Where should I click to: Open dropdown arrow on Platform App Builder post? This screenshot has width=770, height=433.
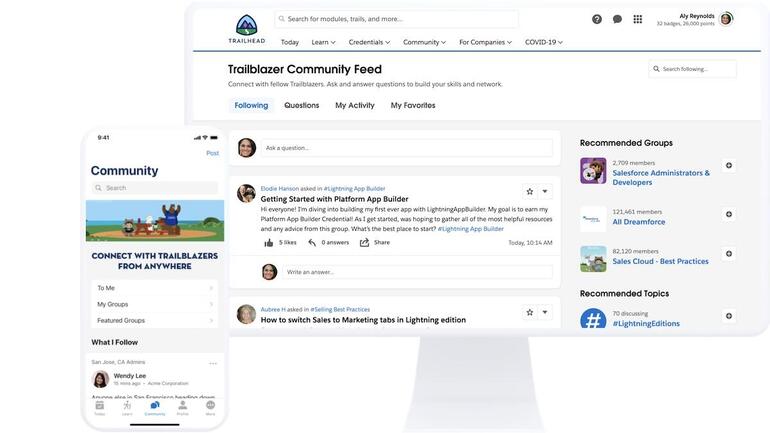click(545, 191)
